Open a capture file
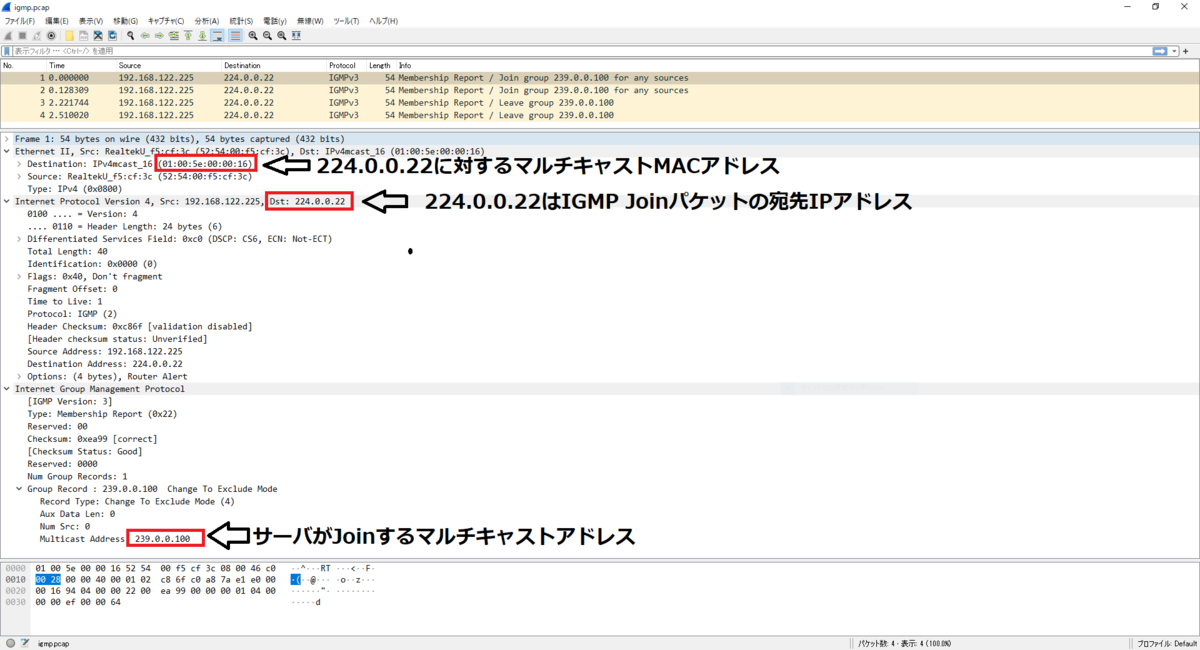This screenshot has height=650, width=1200. [68, 36]
